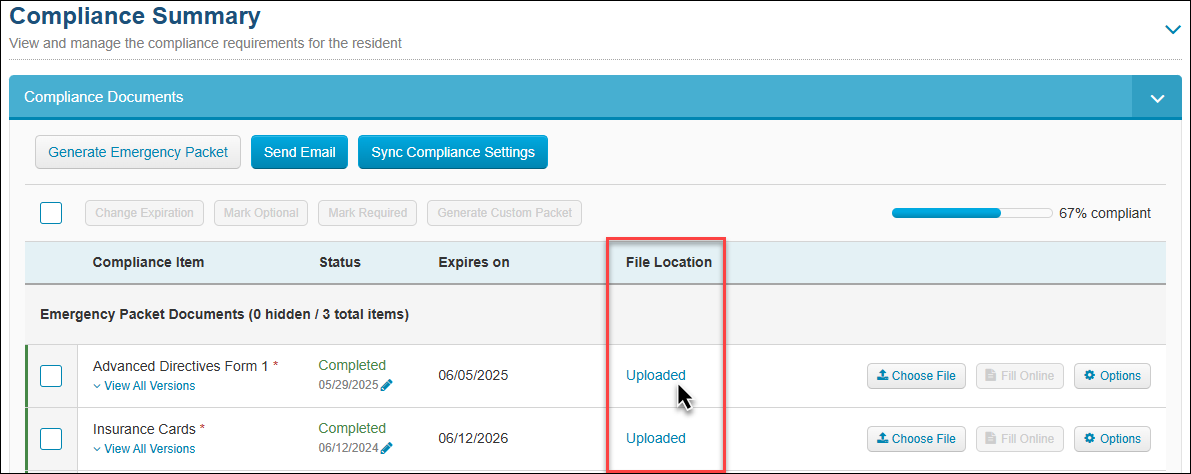The height and width of the screenshot is (474, 1191).
Task: Click the Insurance Cards item name
Action: coord(144,429)
